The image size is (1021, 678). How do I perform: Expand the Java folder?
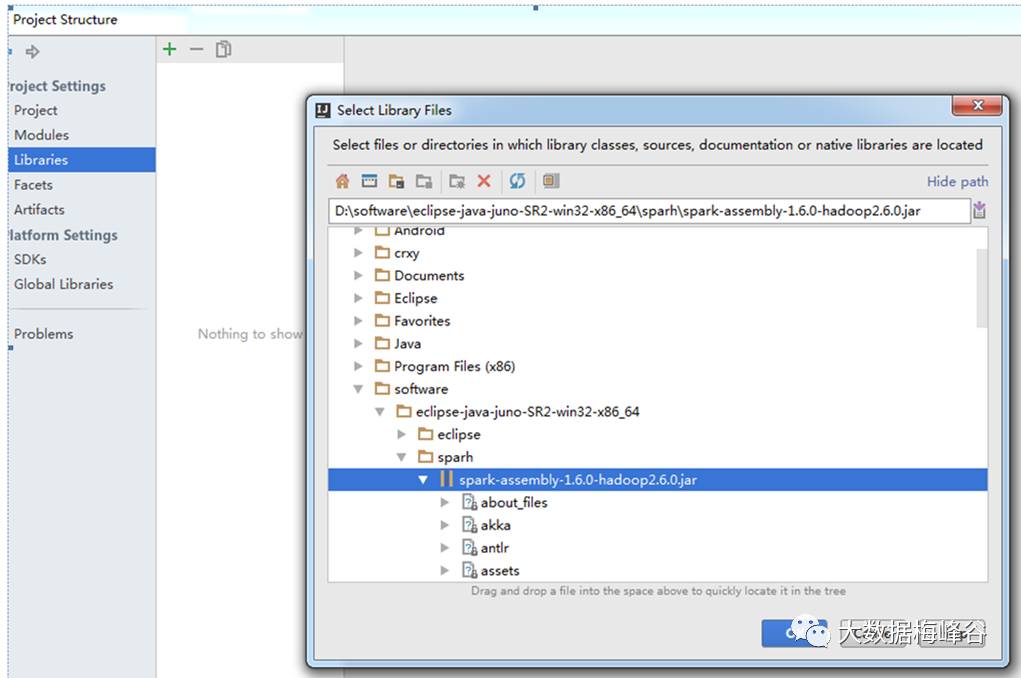pos(358,343)
